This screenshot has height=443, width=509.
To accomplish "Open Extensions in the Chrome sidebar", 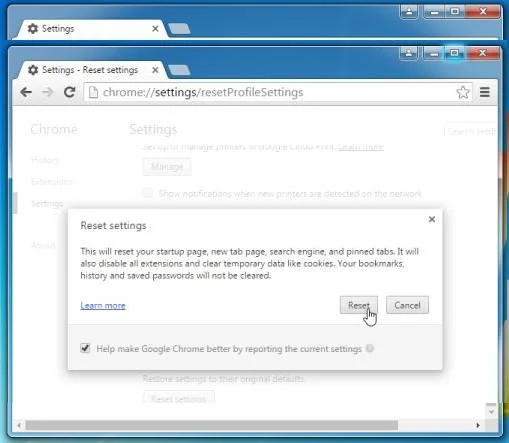I will click(x=52, y=182).
